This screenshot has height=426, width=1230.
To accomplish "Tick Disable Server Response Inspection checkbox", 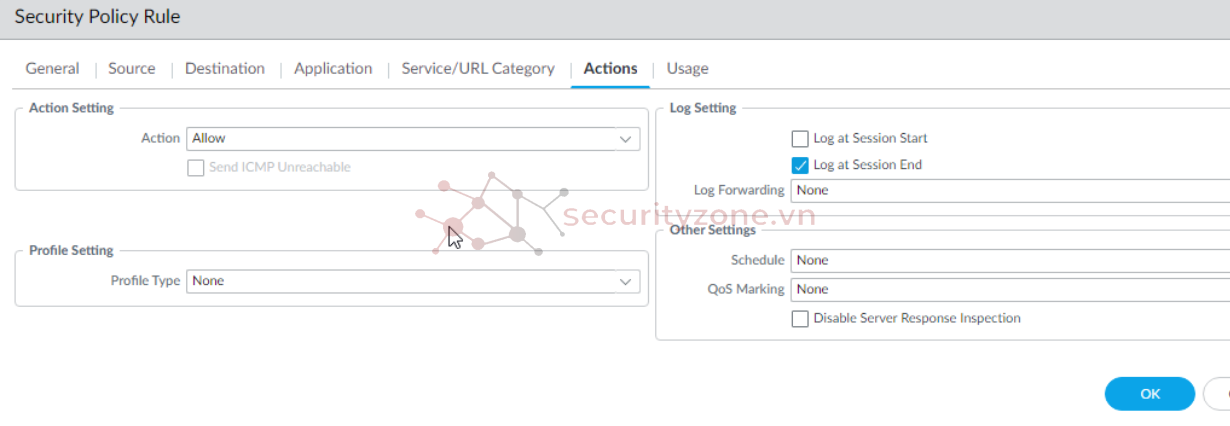I will [800, 319].
